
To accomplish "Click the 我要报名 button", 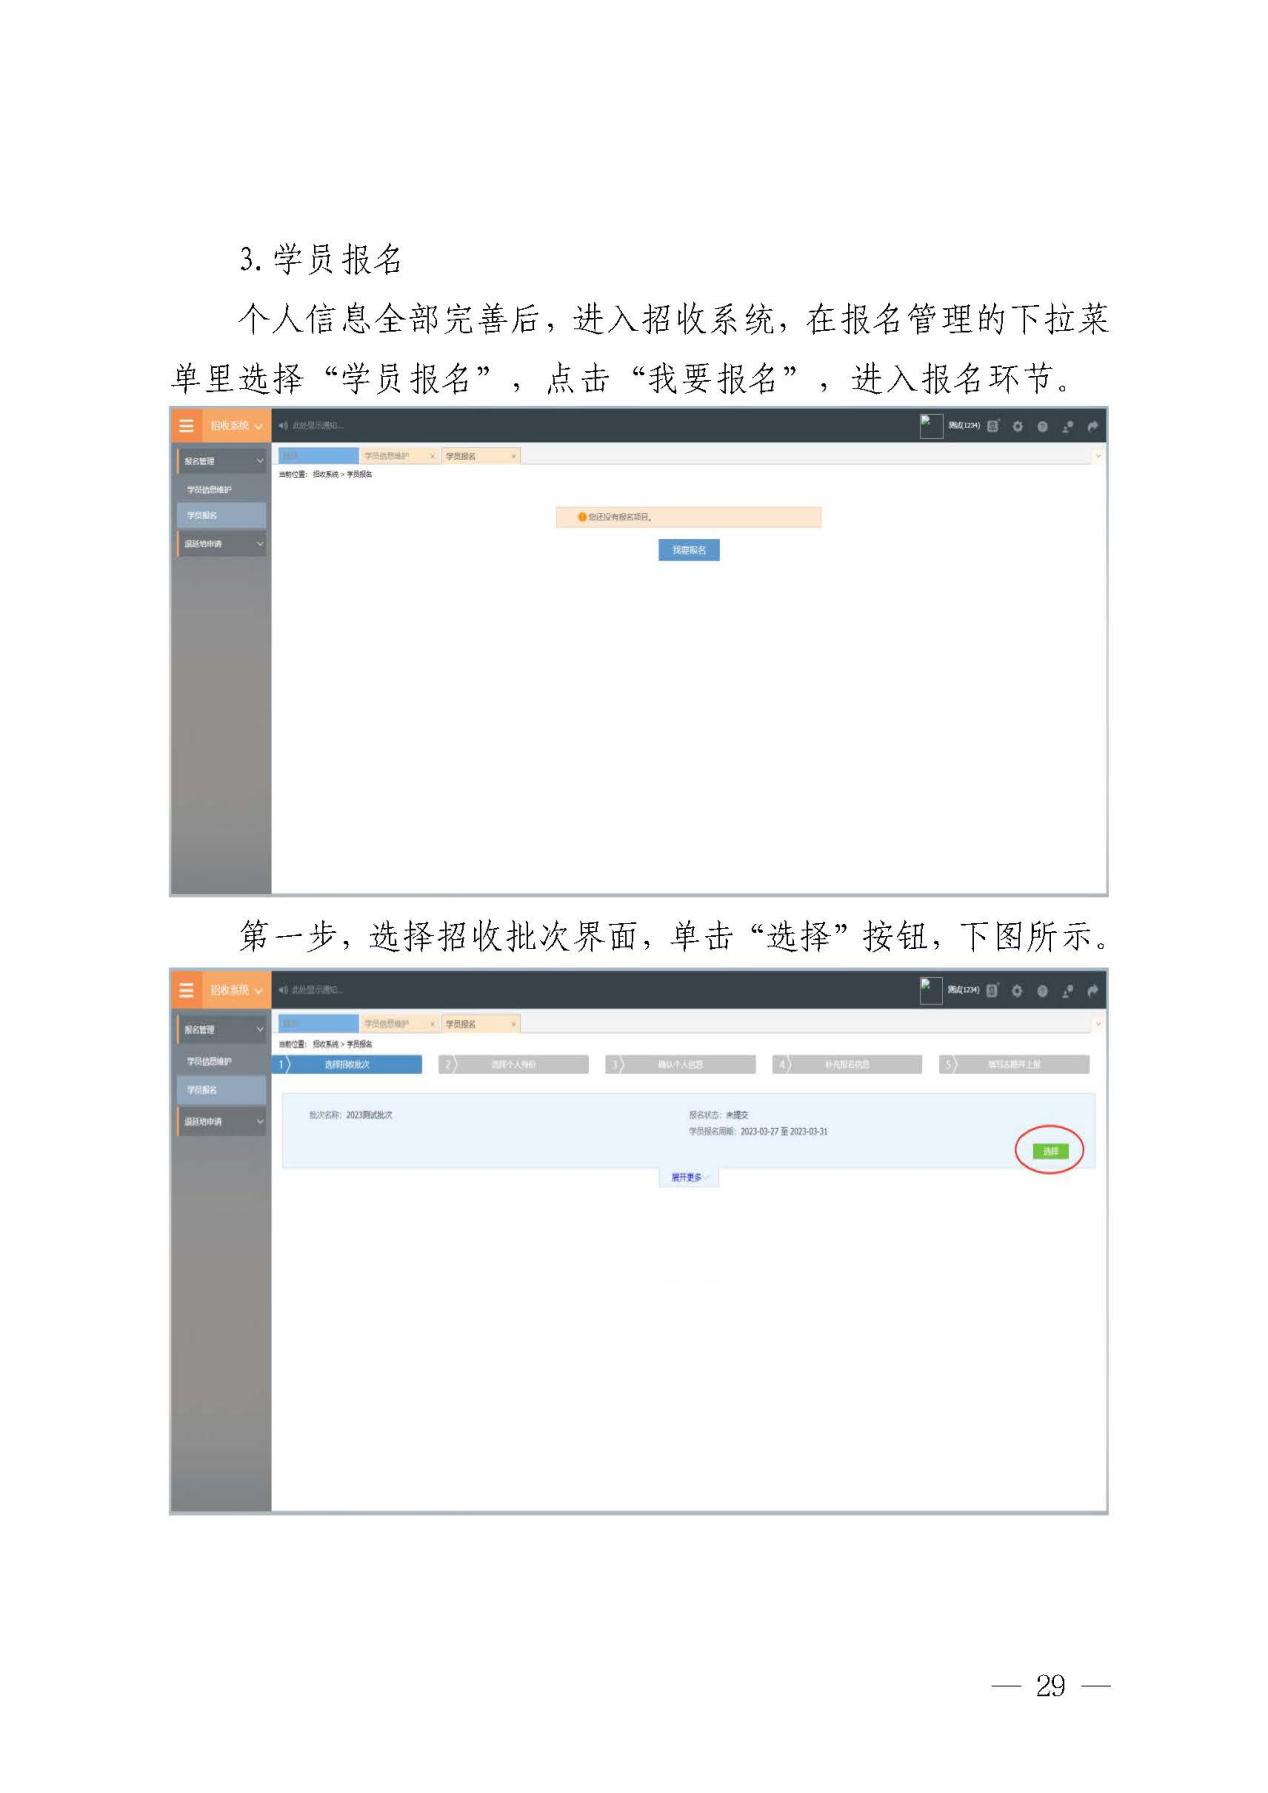I will (x=689, y=550).
